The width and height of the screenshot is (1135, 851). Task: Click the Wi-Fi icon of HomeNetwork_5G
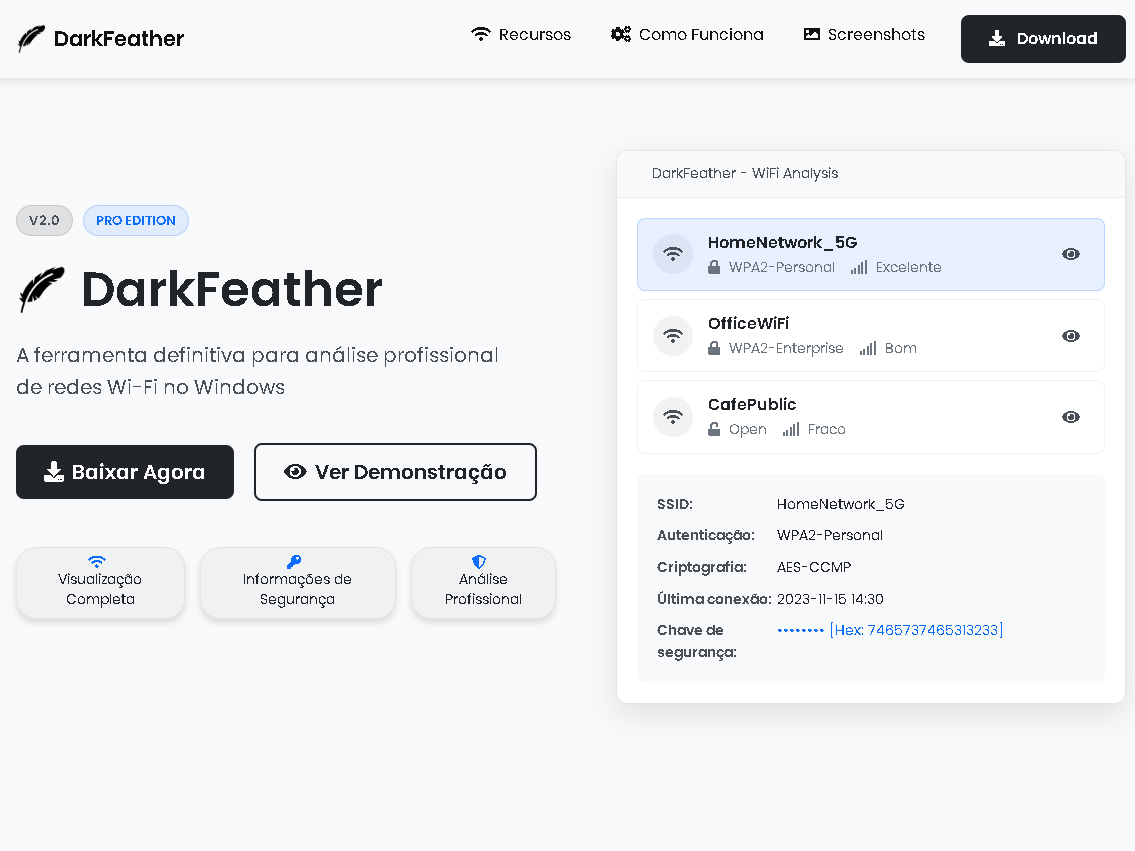(673, 254)
